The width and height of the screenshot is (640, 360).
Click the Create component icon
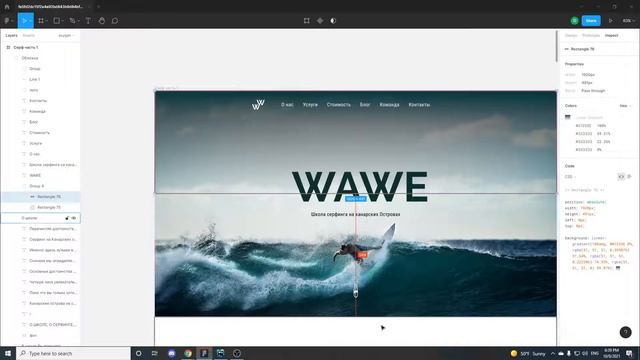click(x=320, y=20)
